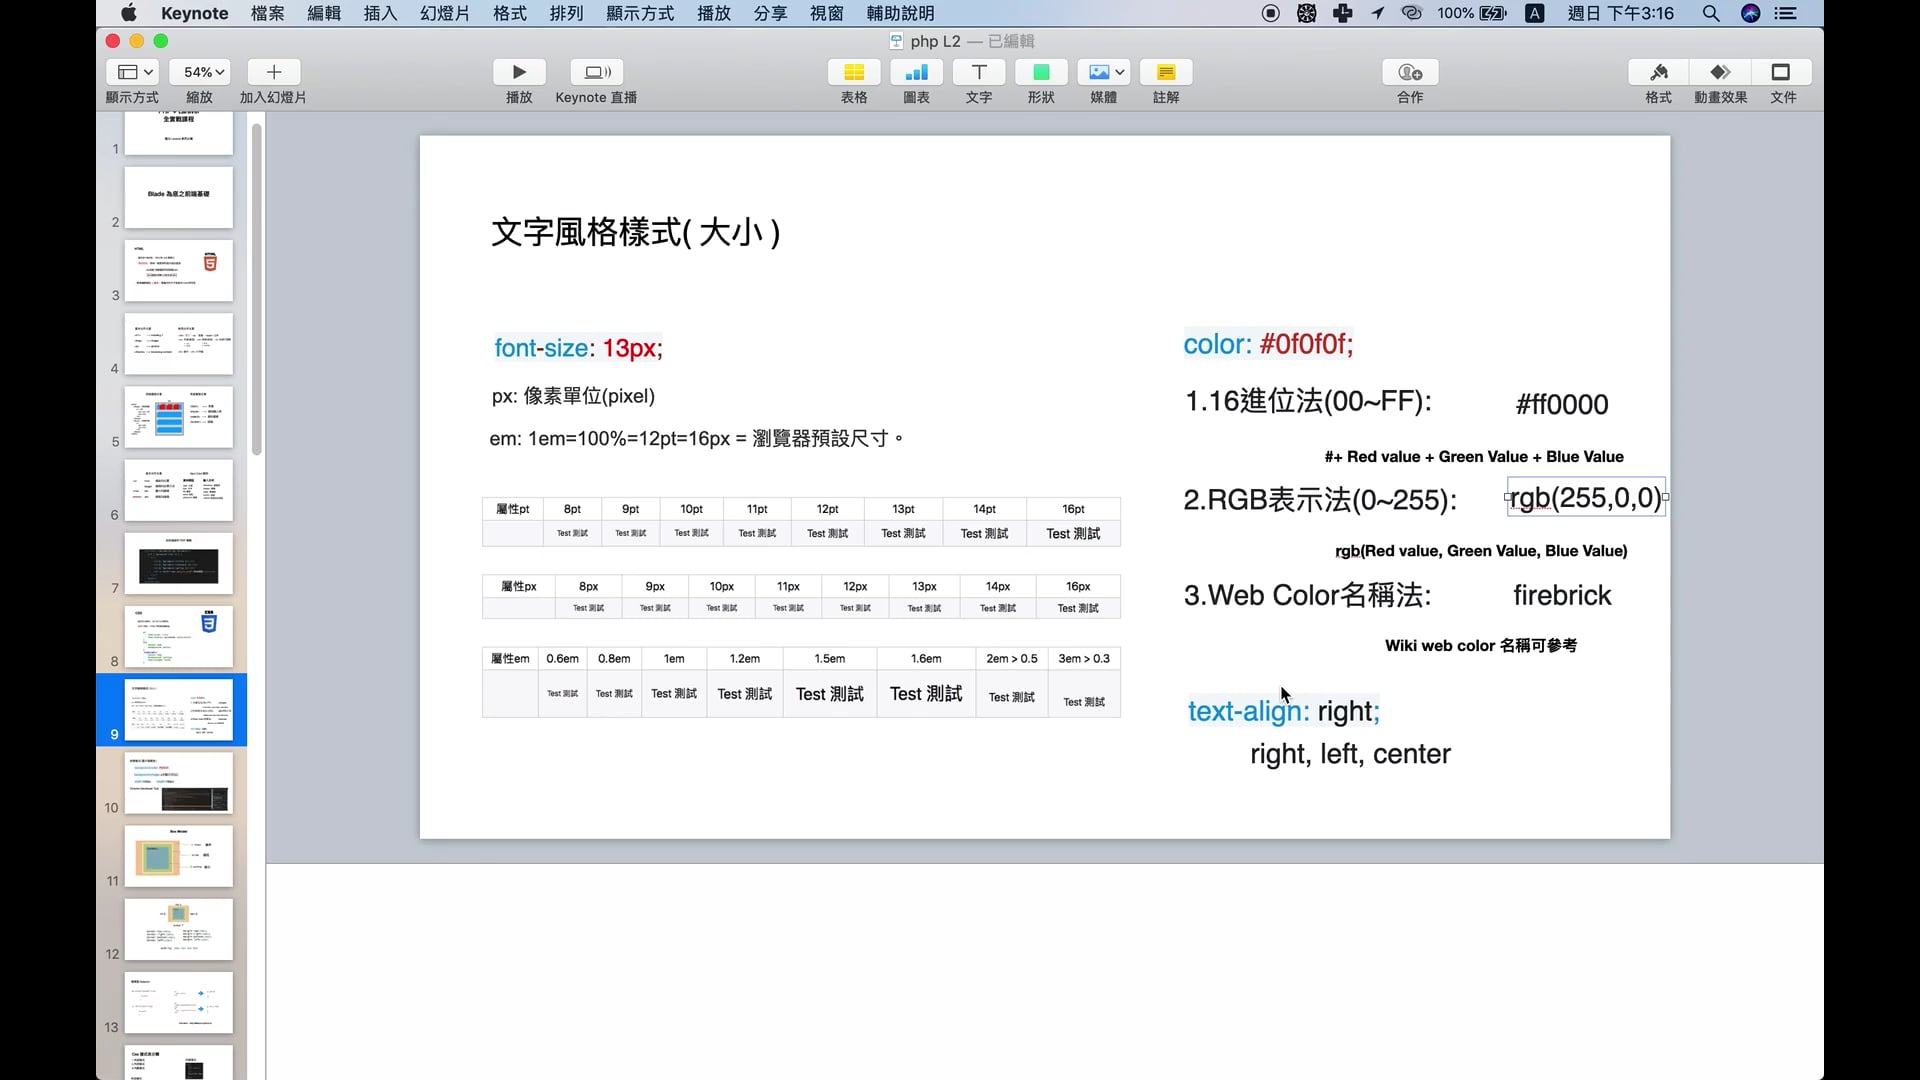The image size is (1920, 1080).
Task: Add a new slide with 加入幻燈片
Action: pyautogui.click(x=273, y=71)
